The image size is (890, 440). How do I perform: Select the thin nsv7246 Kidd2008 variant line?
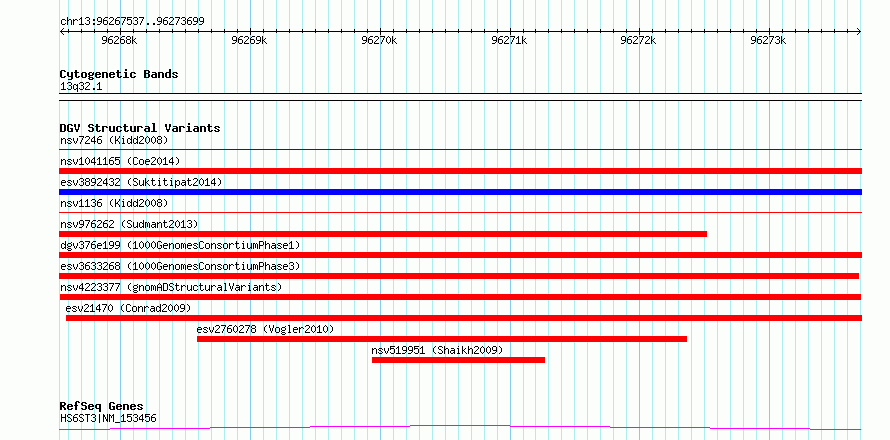pos(460,149)
